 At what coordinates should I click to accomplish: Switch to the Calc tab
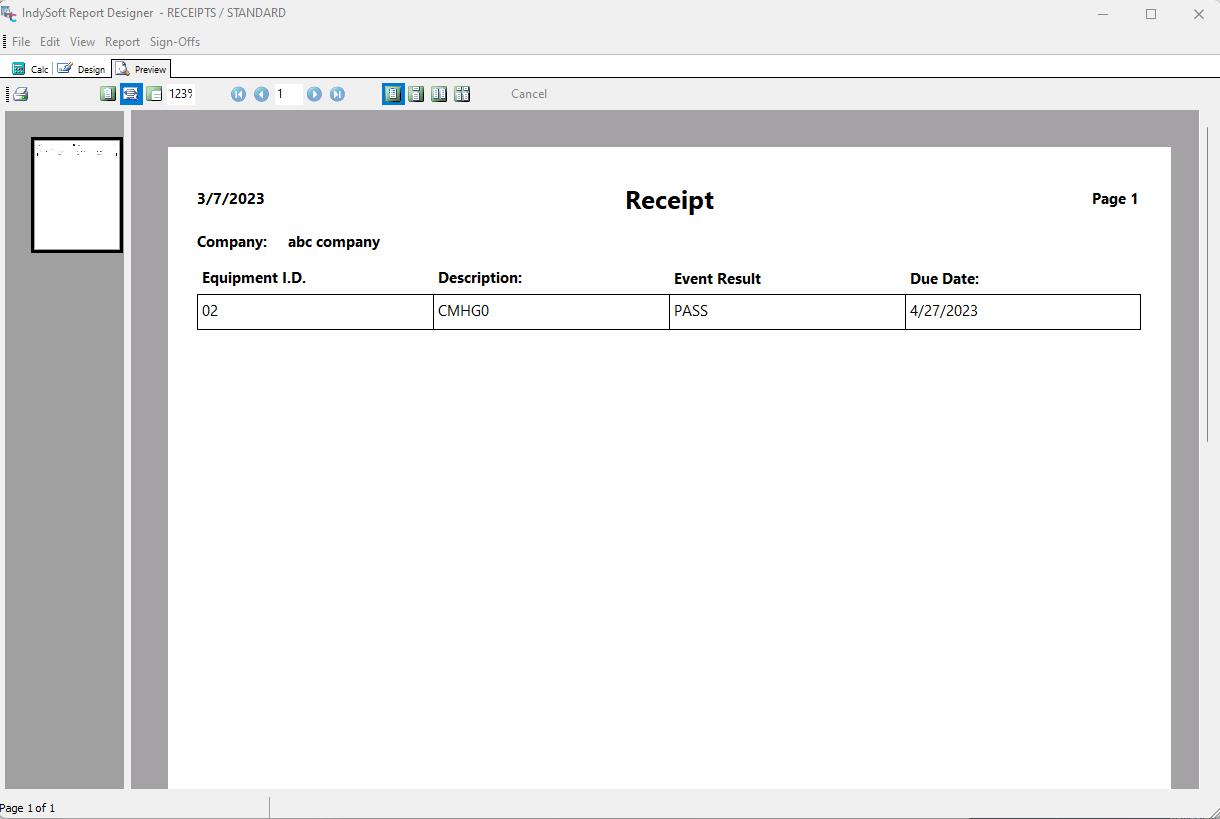(30, 69)
